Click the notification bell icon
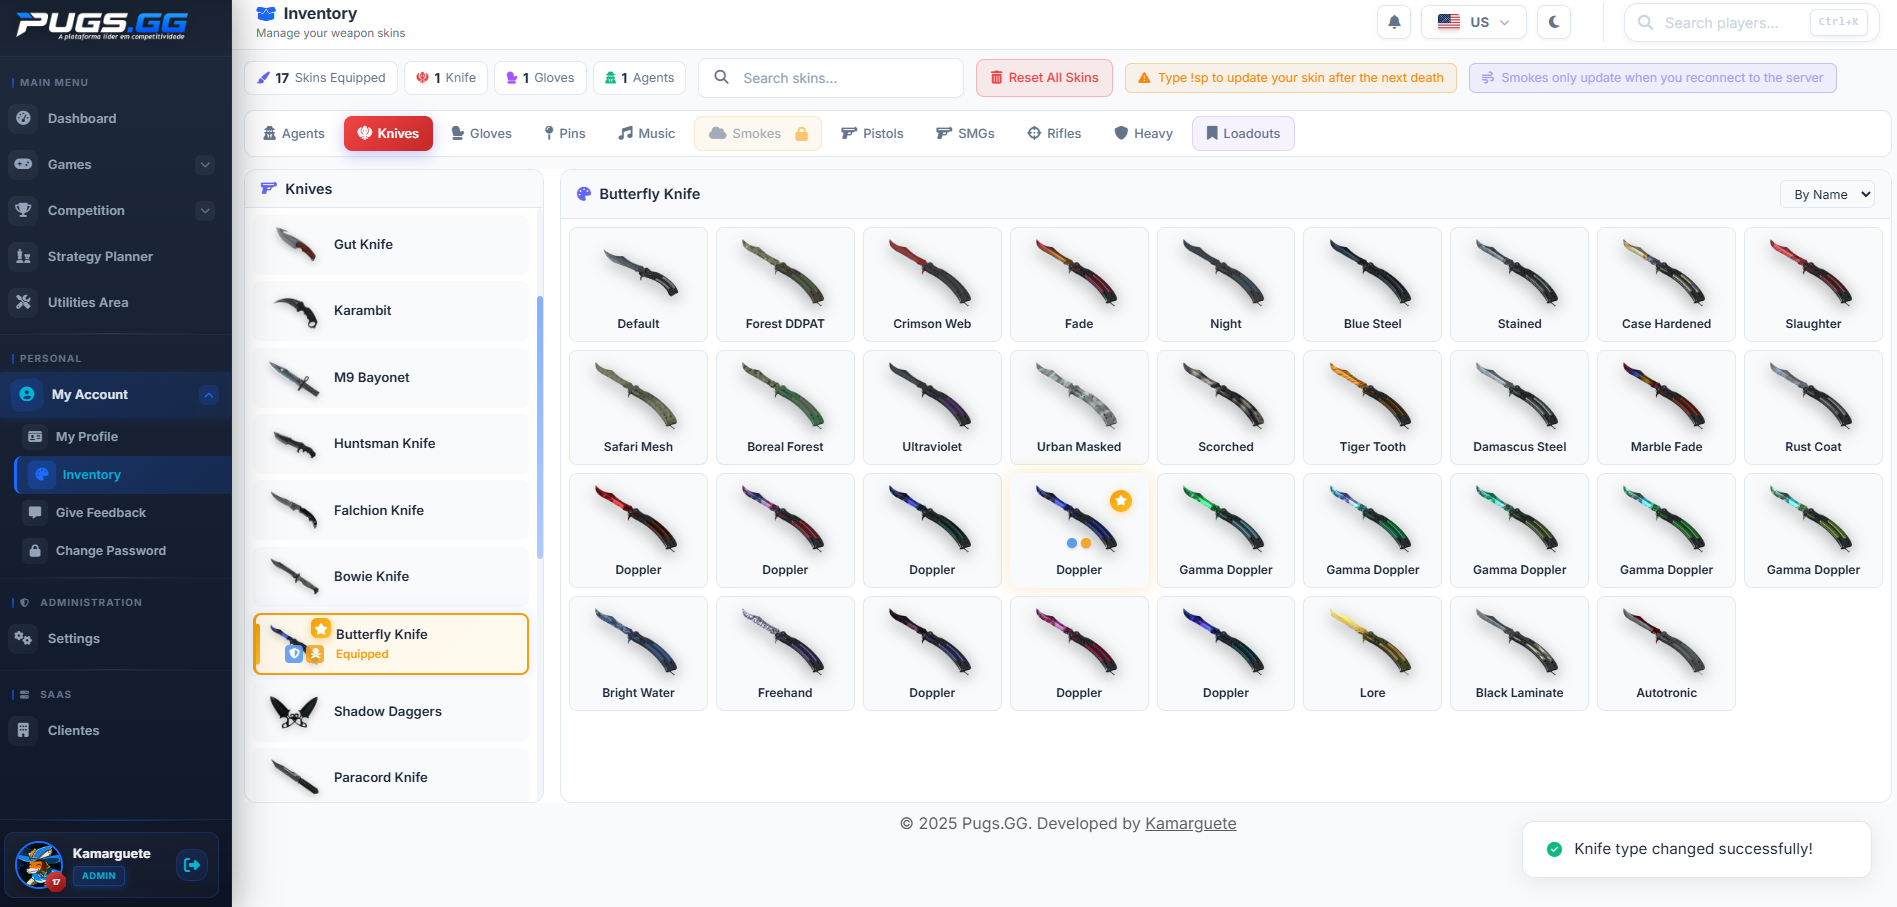This screenshot has height=907, width=1897. 1394,21
